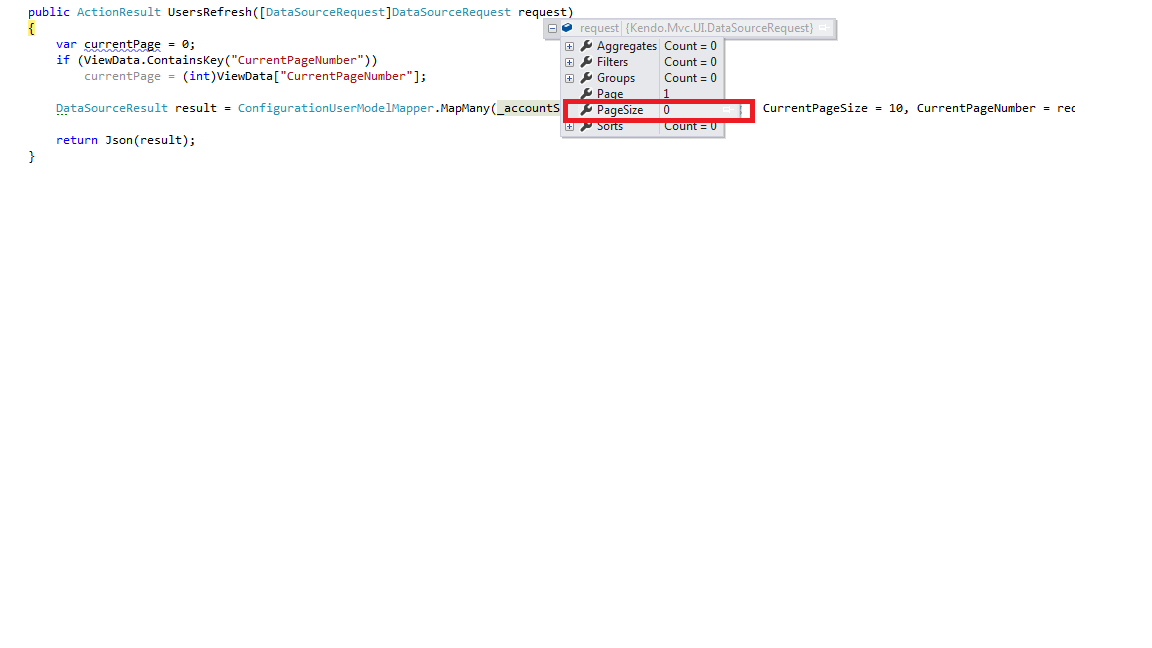Click the ConfigurationUserModelMapper class reference
This screenshot has width=1152, height=648.
[x=336, y=108]
